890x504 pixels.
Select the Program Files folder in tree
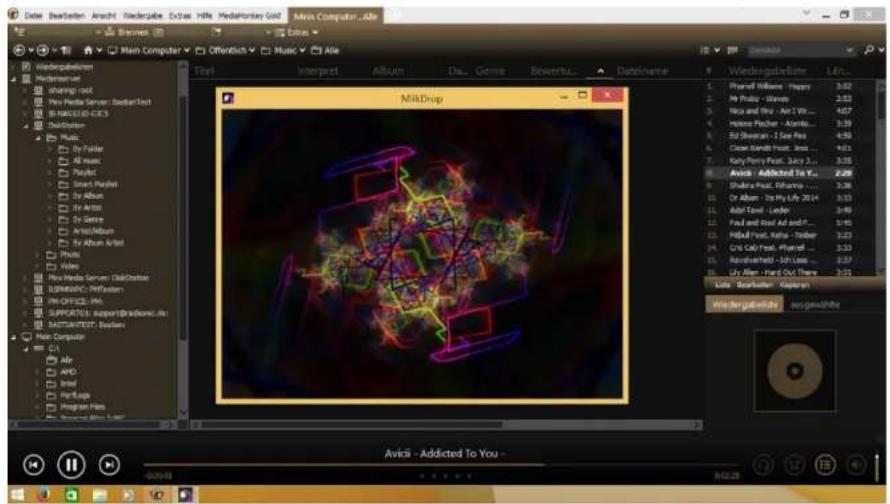coord(83,407)
